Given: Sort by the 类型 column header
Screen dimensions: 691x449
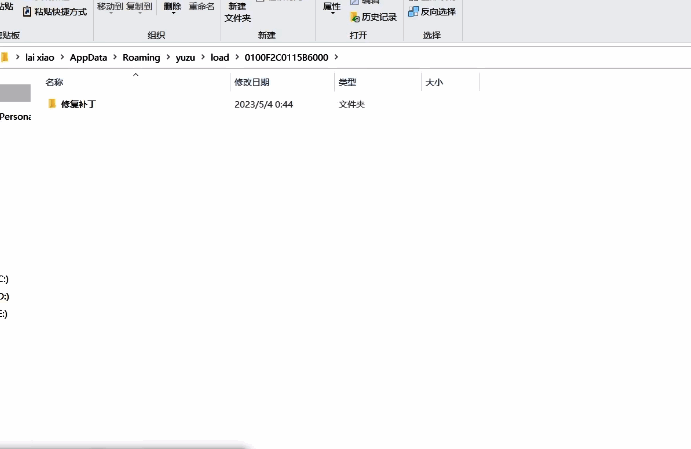Looking at the screenshot, I should 347,82.
